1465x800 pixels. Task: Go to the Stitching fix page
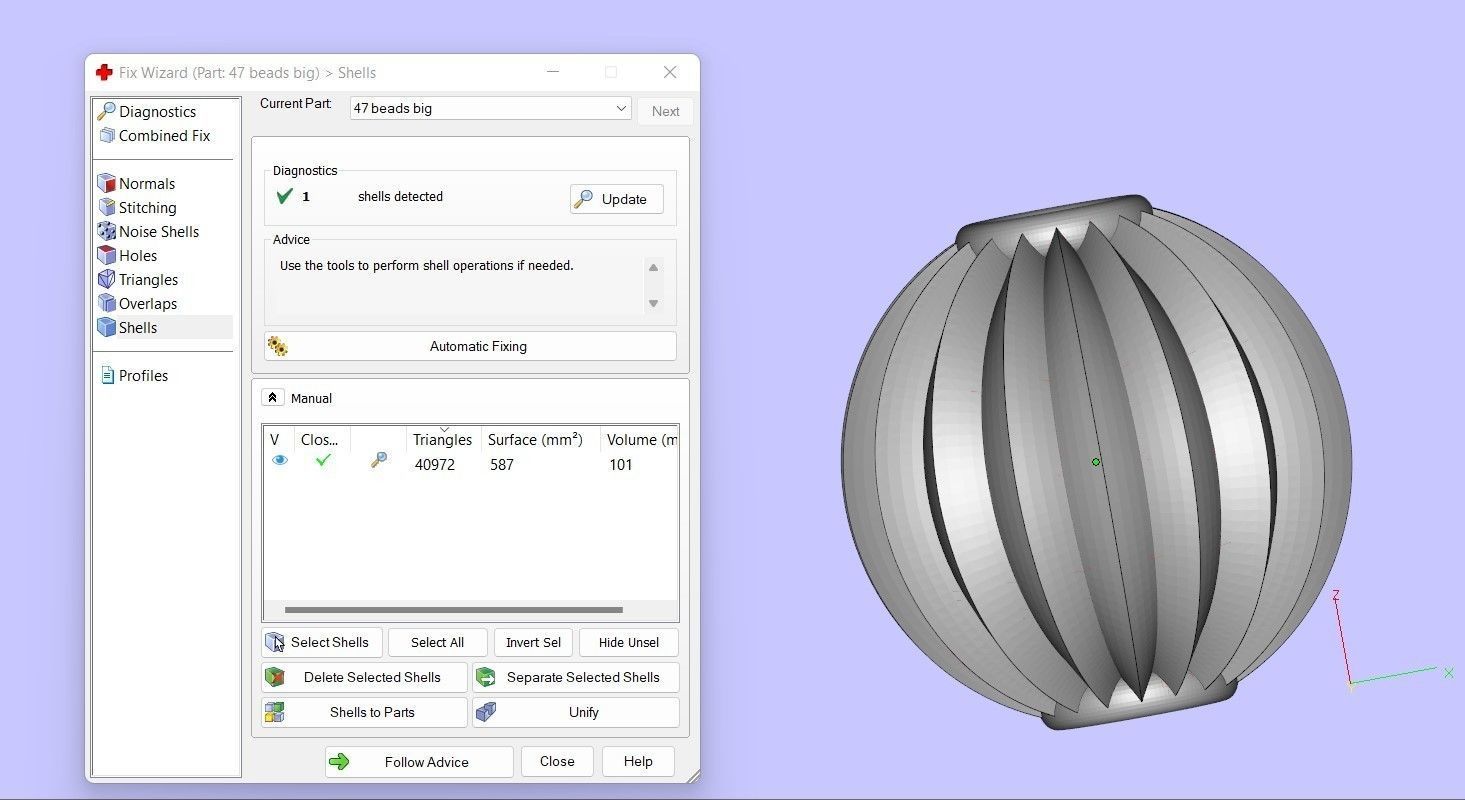(147, 207)
